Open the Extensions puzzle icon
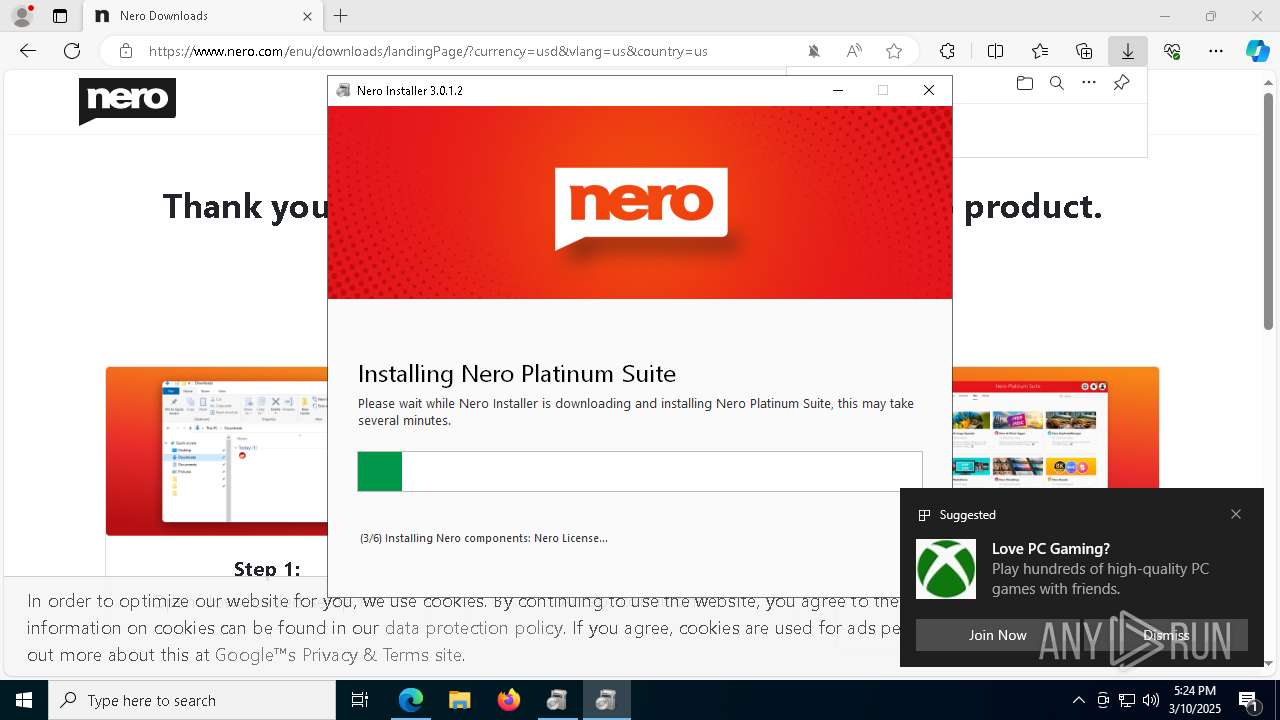Viewport: 1280px width, 720px height. click(x=947, y=51)
